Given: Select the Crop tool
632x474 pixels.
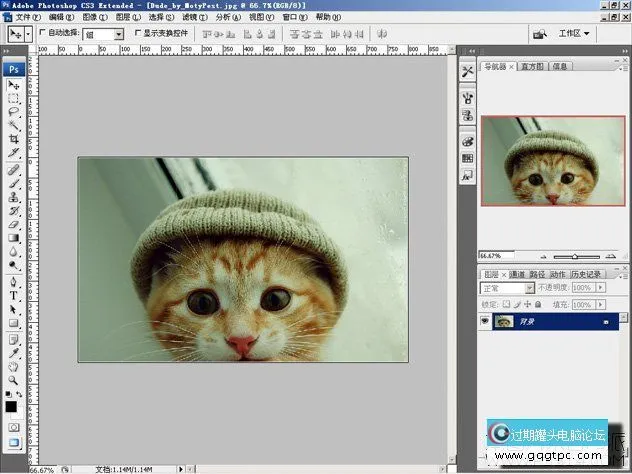Looking at the screenshot, I should tap(14, 138).
